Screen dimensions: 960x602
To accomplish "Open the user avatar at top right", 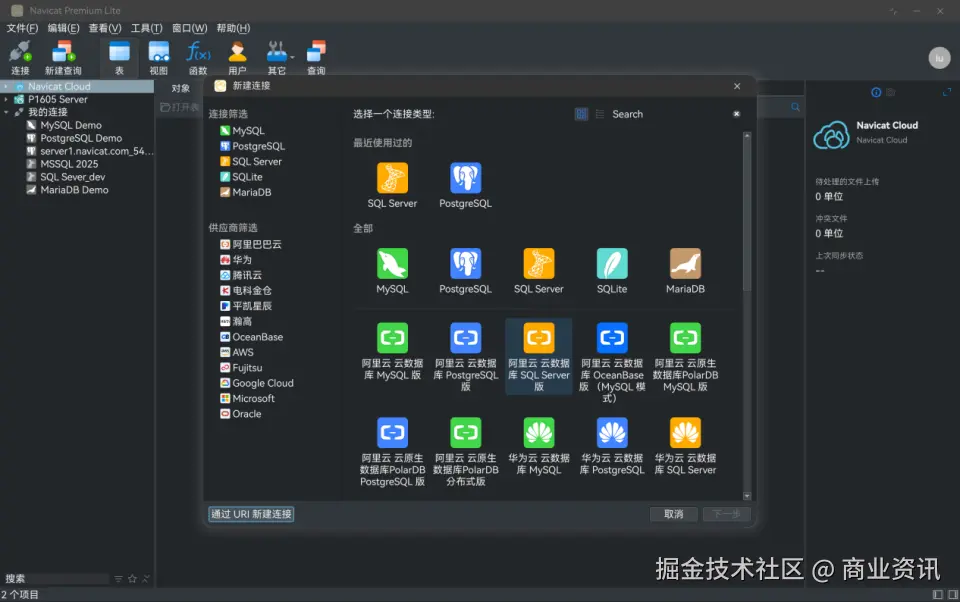I will pos(939,58).
